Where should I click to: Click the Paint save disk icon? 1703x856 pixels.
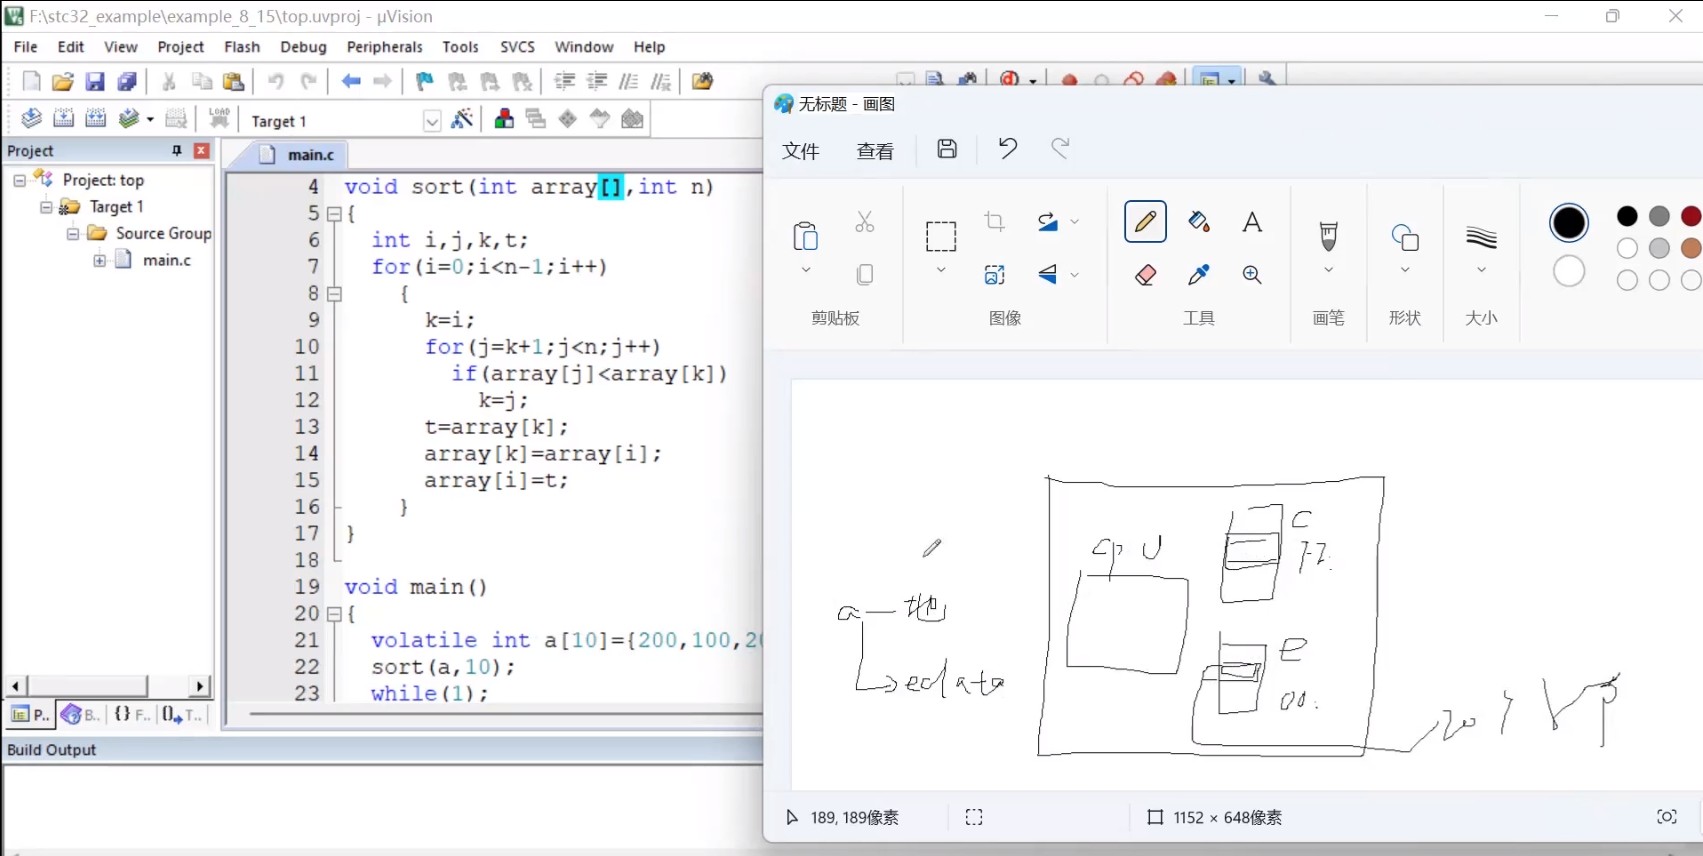(x=947, y=149)
